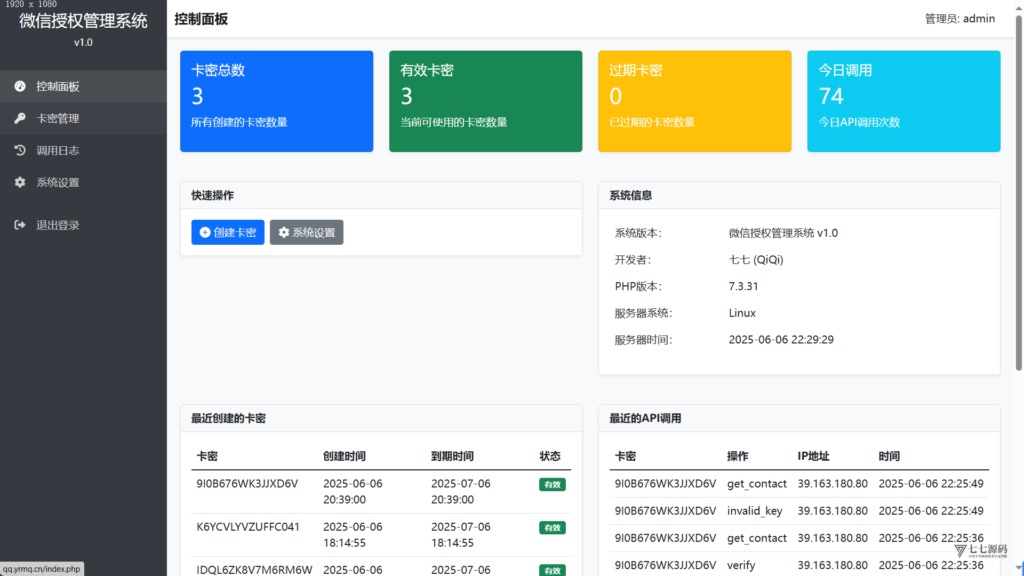Click the gear icon in 系统设置 quick button
The height and width of the screenshot is (576, 1024).
(x=283, y=232)
